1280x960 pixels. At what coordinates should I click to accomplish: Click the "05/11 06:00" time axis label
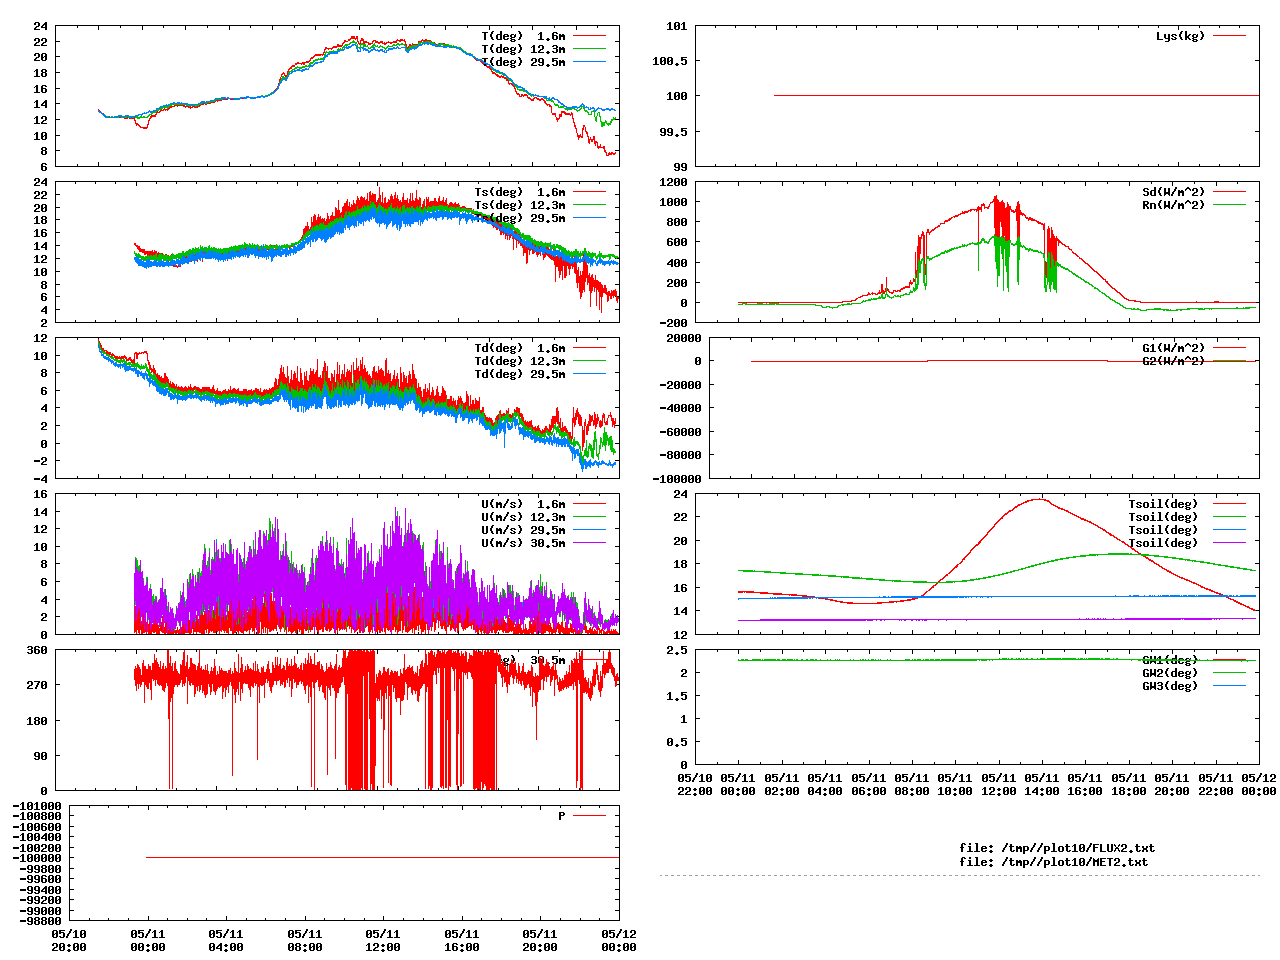[869, 784]
